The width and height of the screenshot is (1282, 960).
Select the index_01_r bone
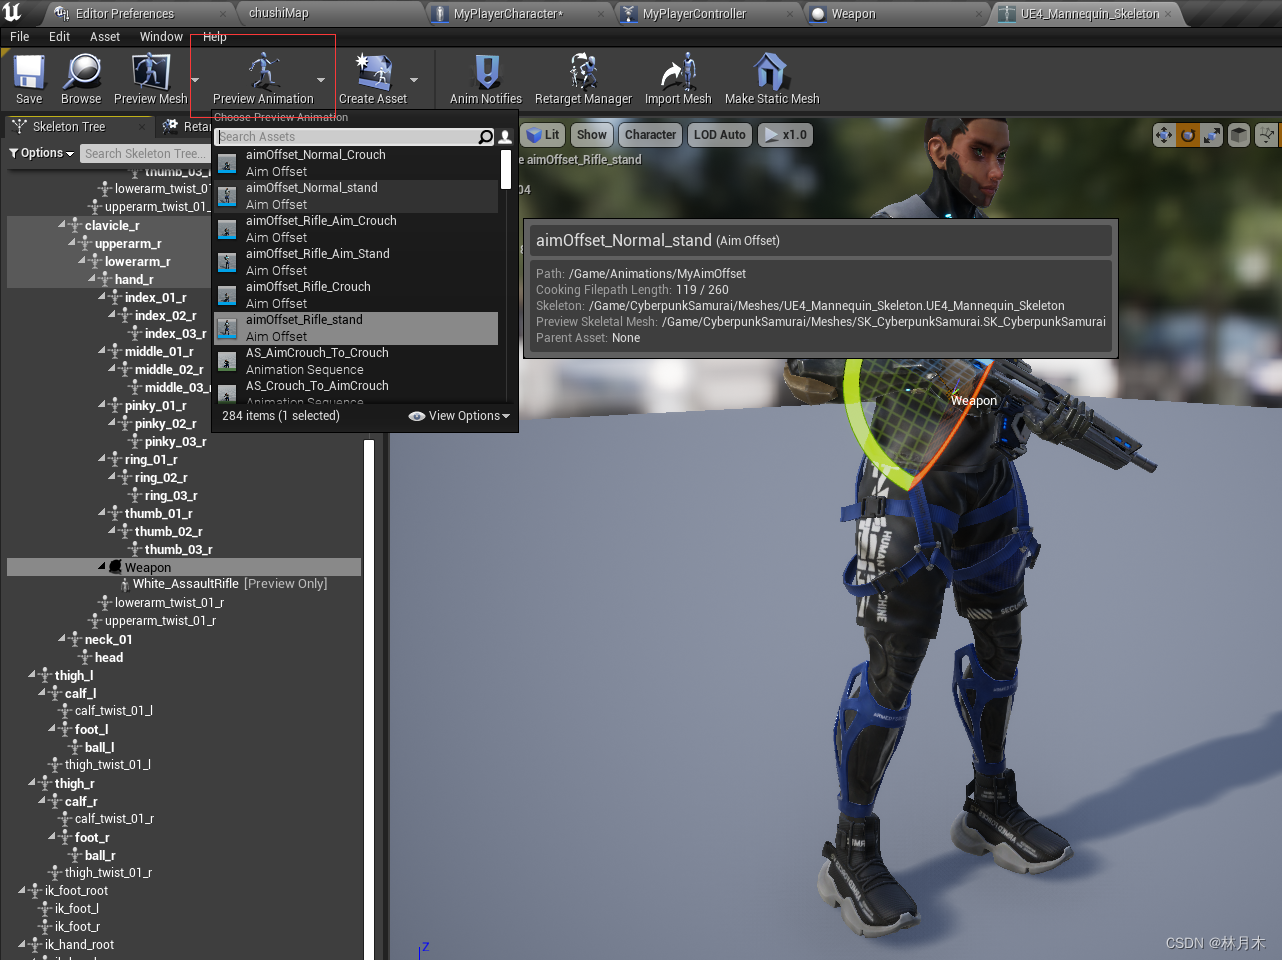tap(156, 297)
